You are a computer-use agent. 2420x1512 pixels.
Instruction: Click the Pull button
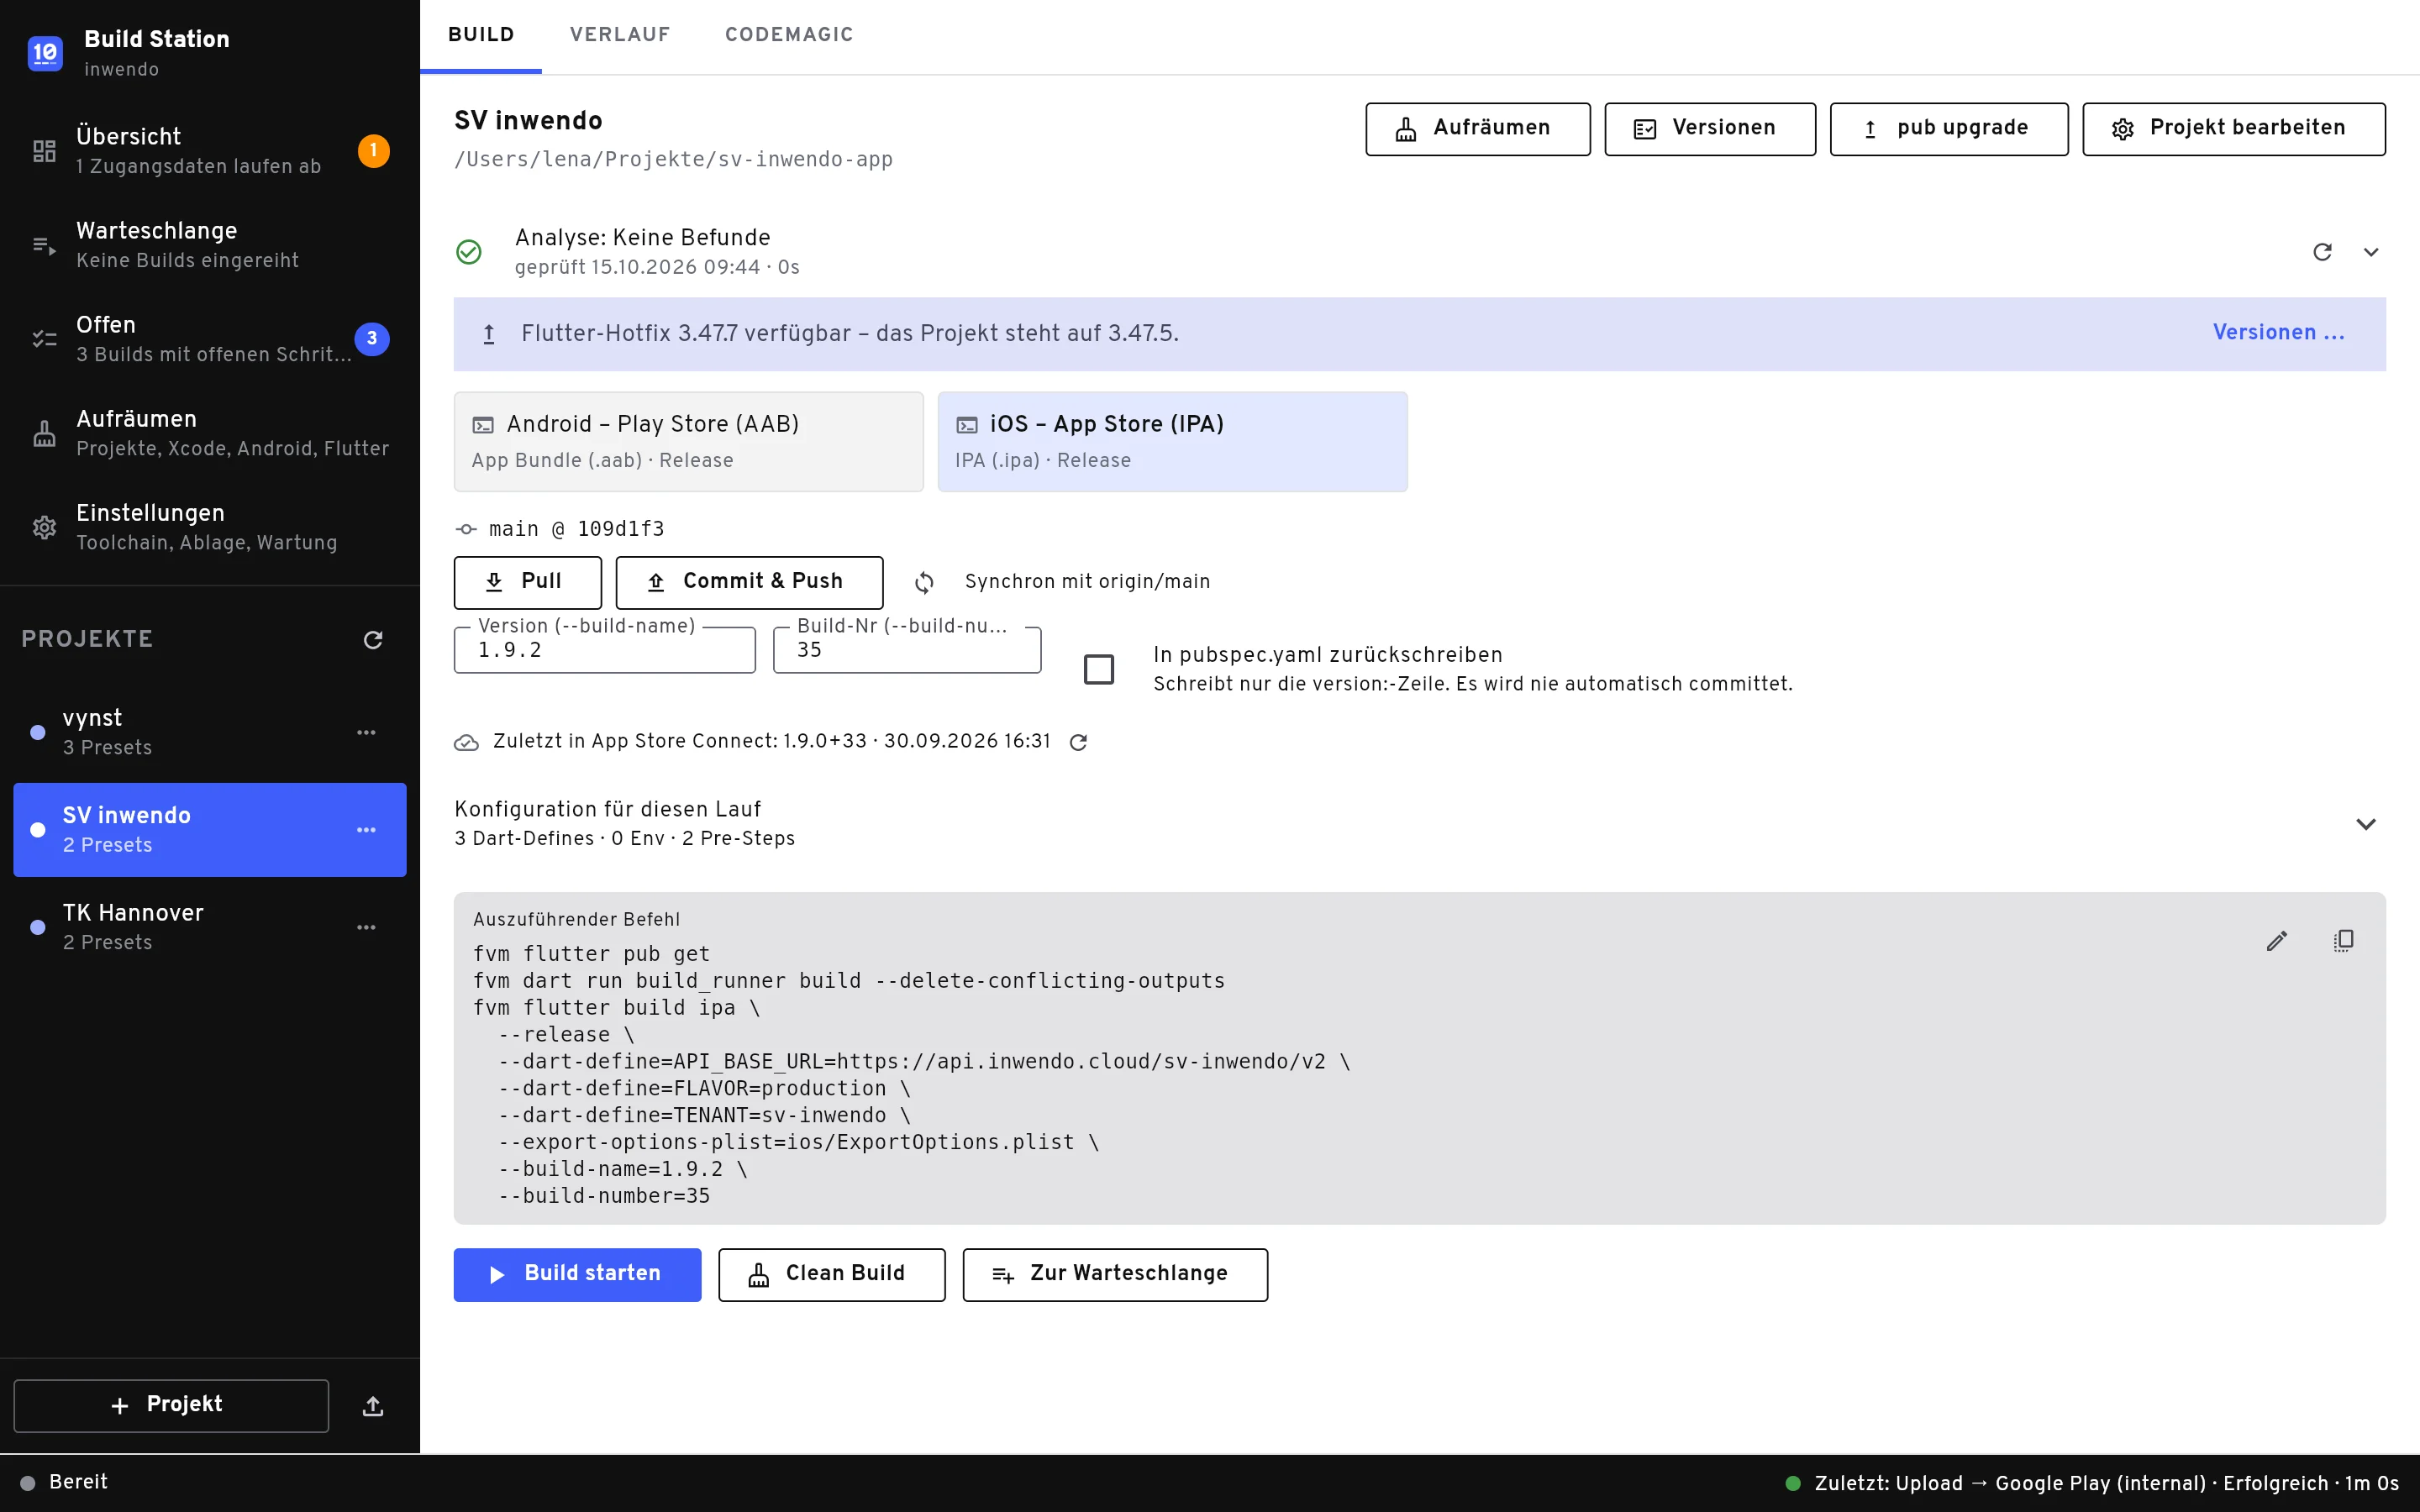[528, 583]
